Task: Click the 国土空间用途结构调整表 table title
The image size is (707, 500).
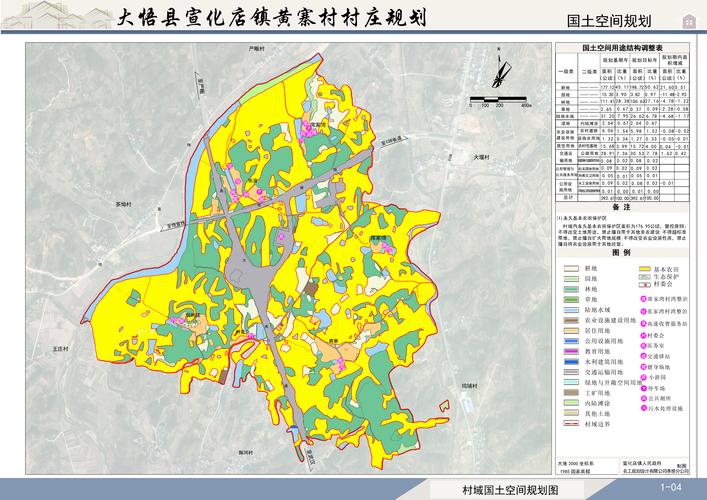Action: coord(624,47)
